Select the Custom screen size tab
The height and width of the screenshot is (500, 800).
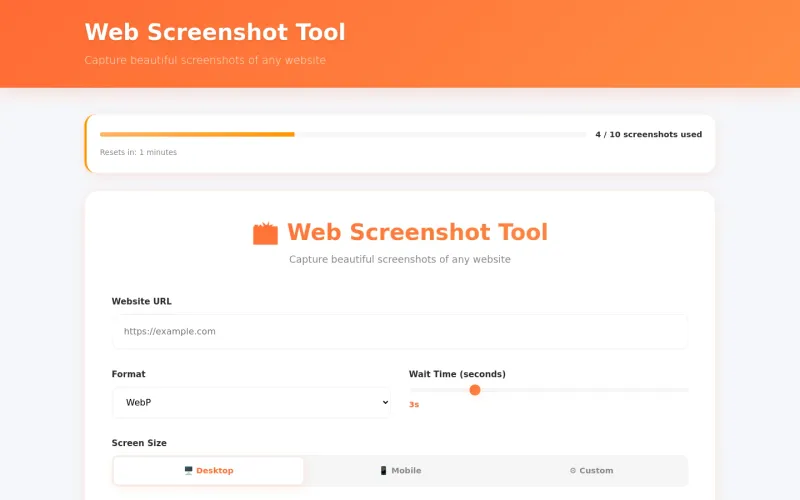point(591,470)
